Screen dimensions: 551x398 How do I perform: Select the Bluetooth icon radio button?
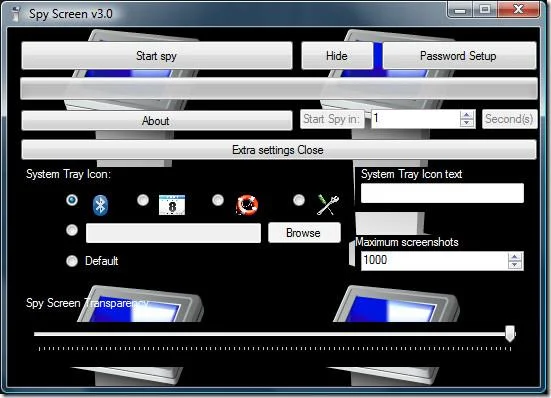[72, 200]
